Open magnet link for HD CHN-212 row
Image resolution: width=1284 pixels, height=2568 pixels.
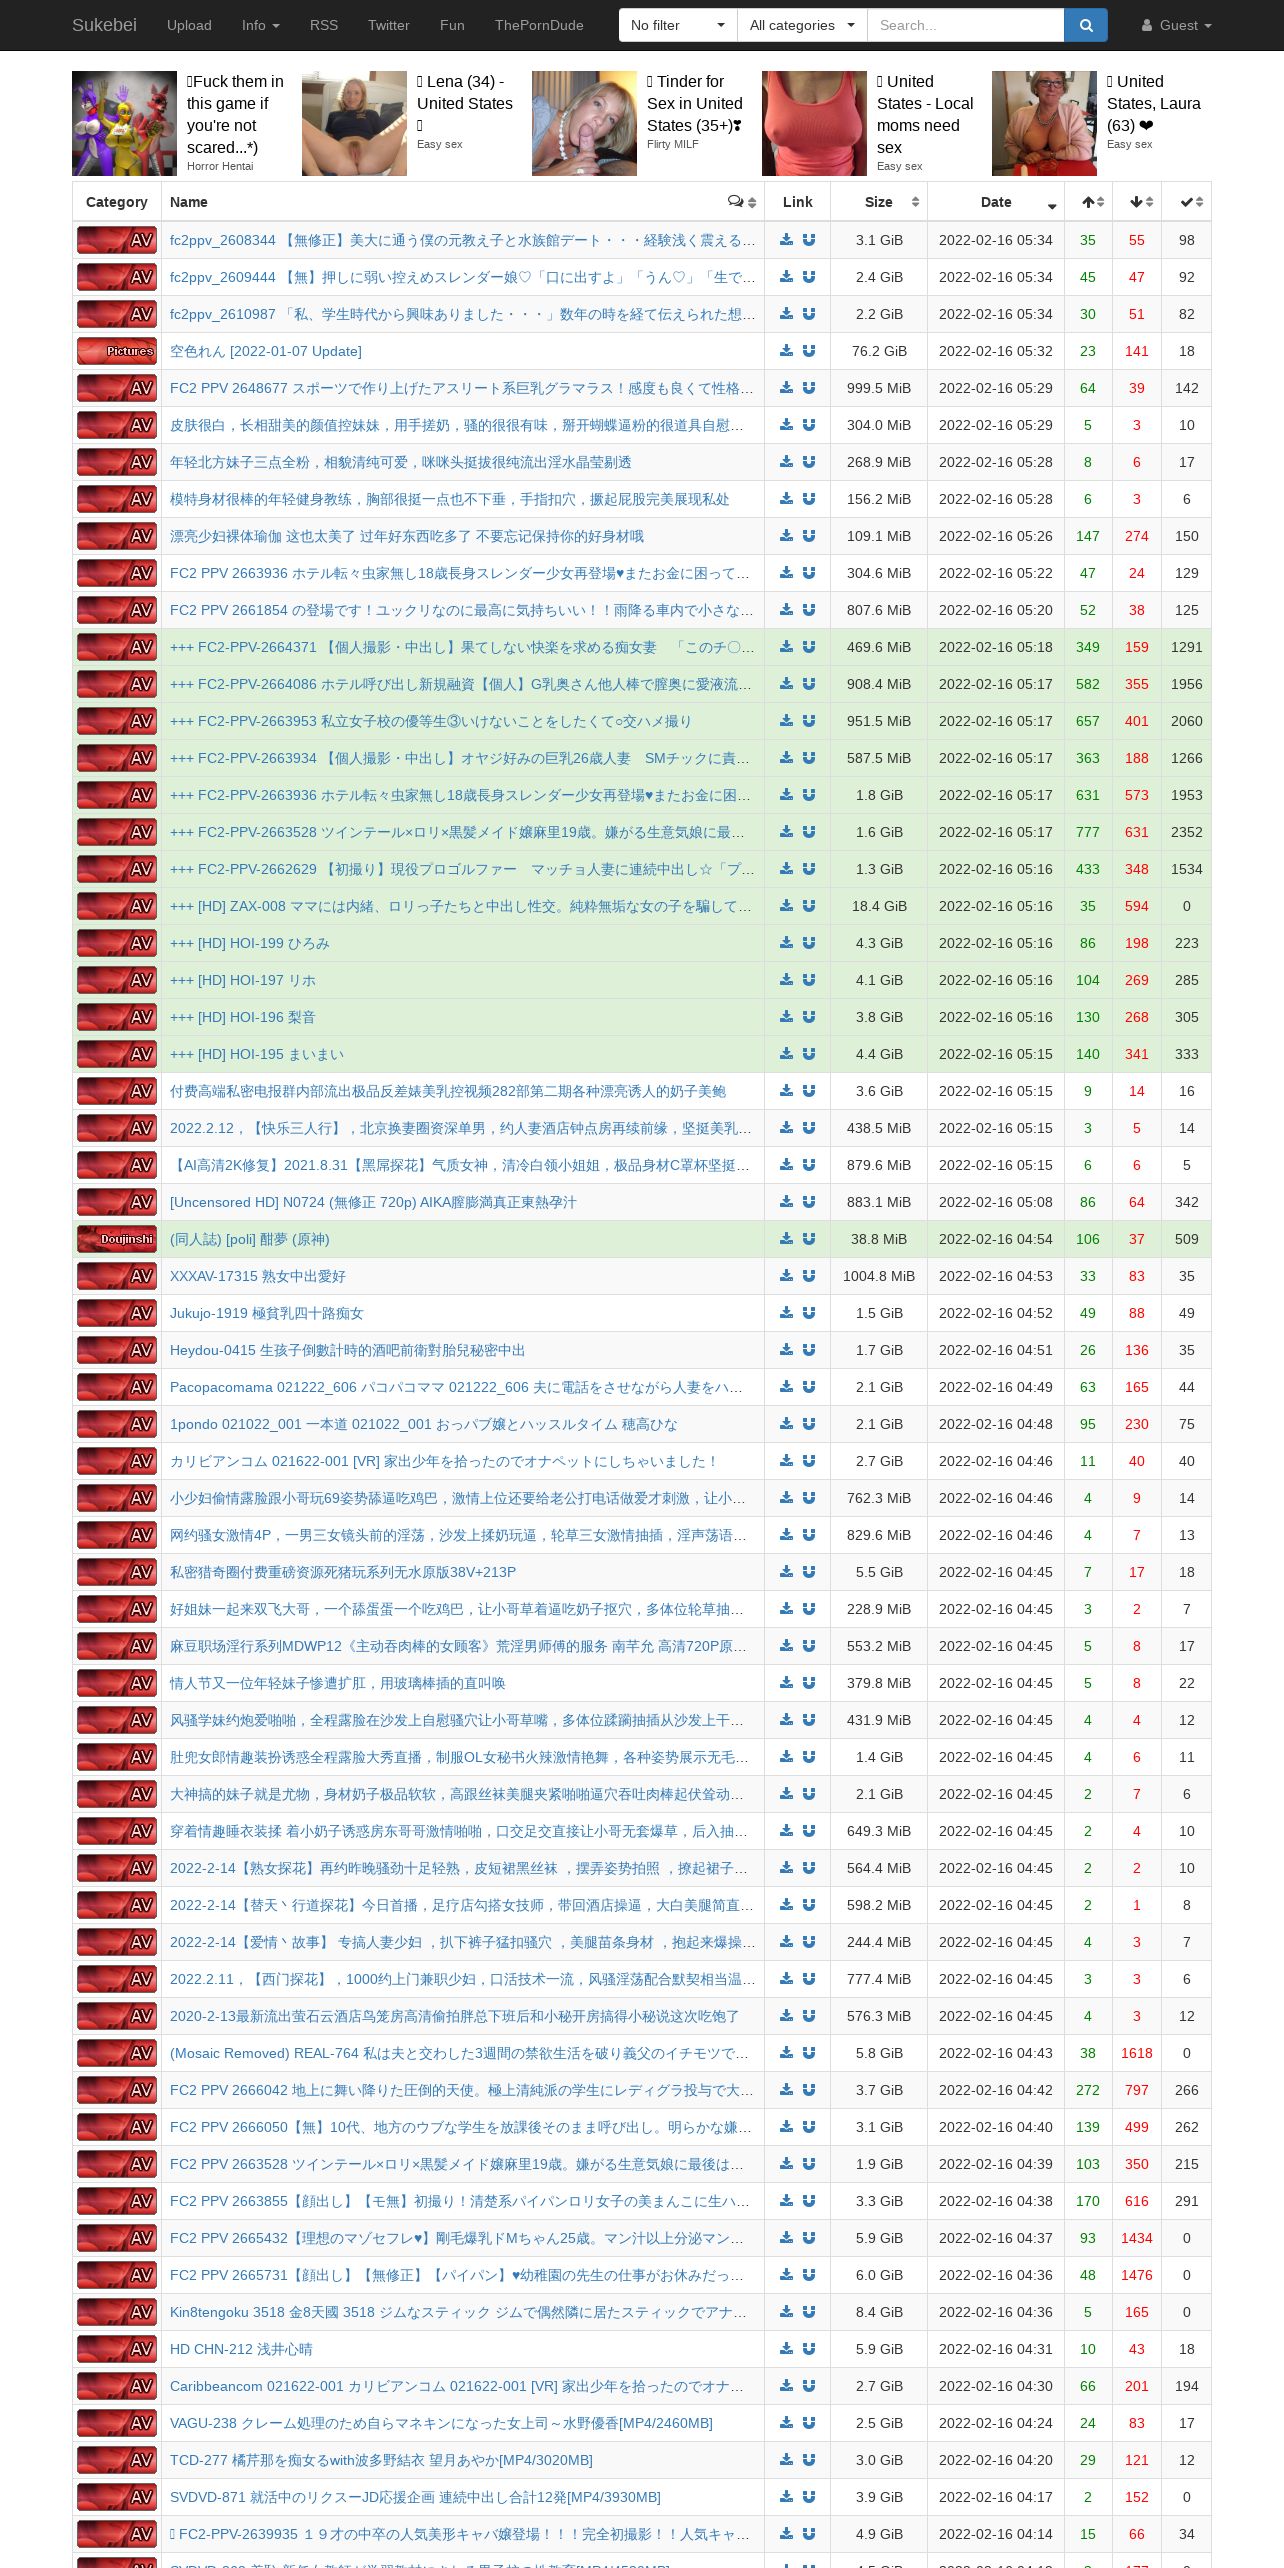[809, 2349]
